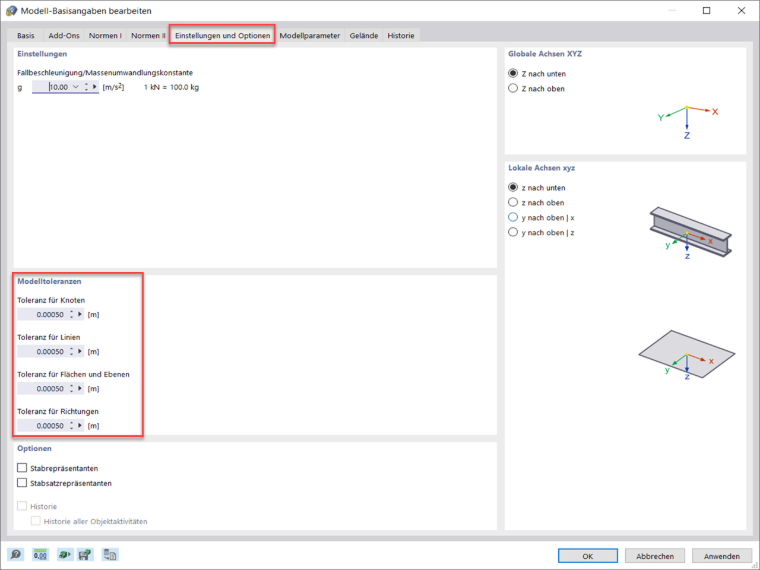Click the RFEM app icon in title bar
760x570 pixels.
(11, 11)
